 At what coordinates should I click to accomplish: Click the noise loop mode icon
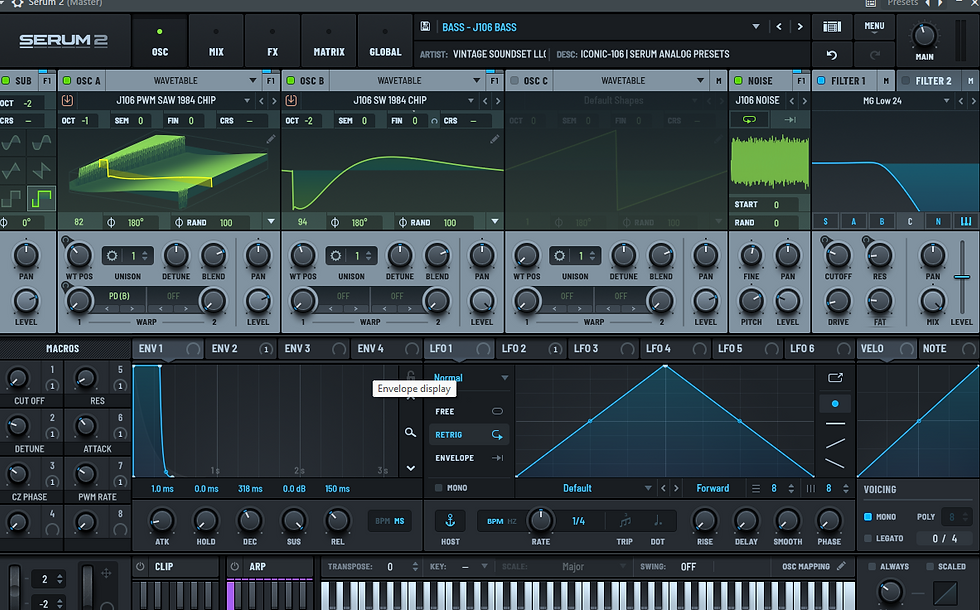[749, 119]
